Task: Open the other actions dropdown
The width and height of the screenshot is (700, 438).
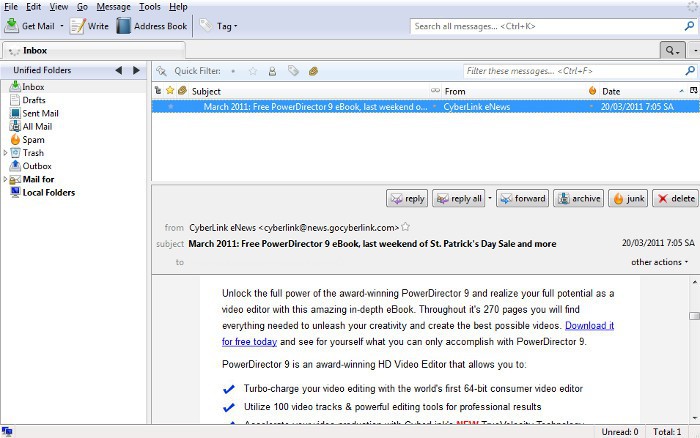Action: click(659, 262)
